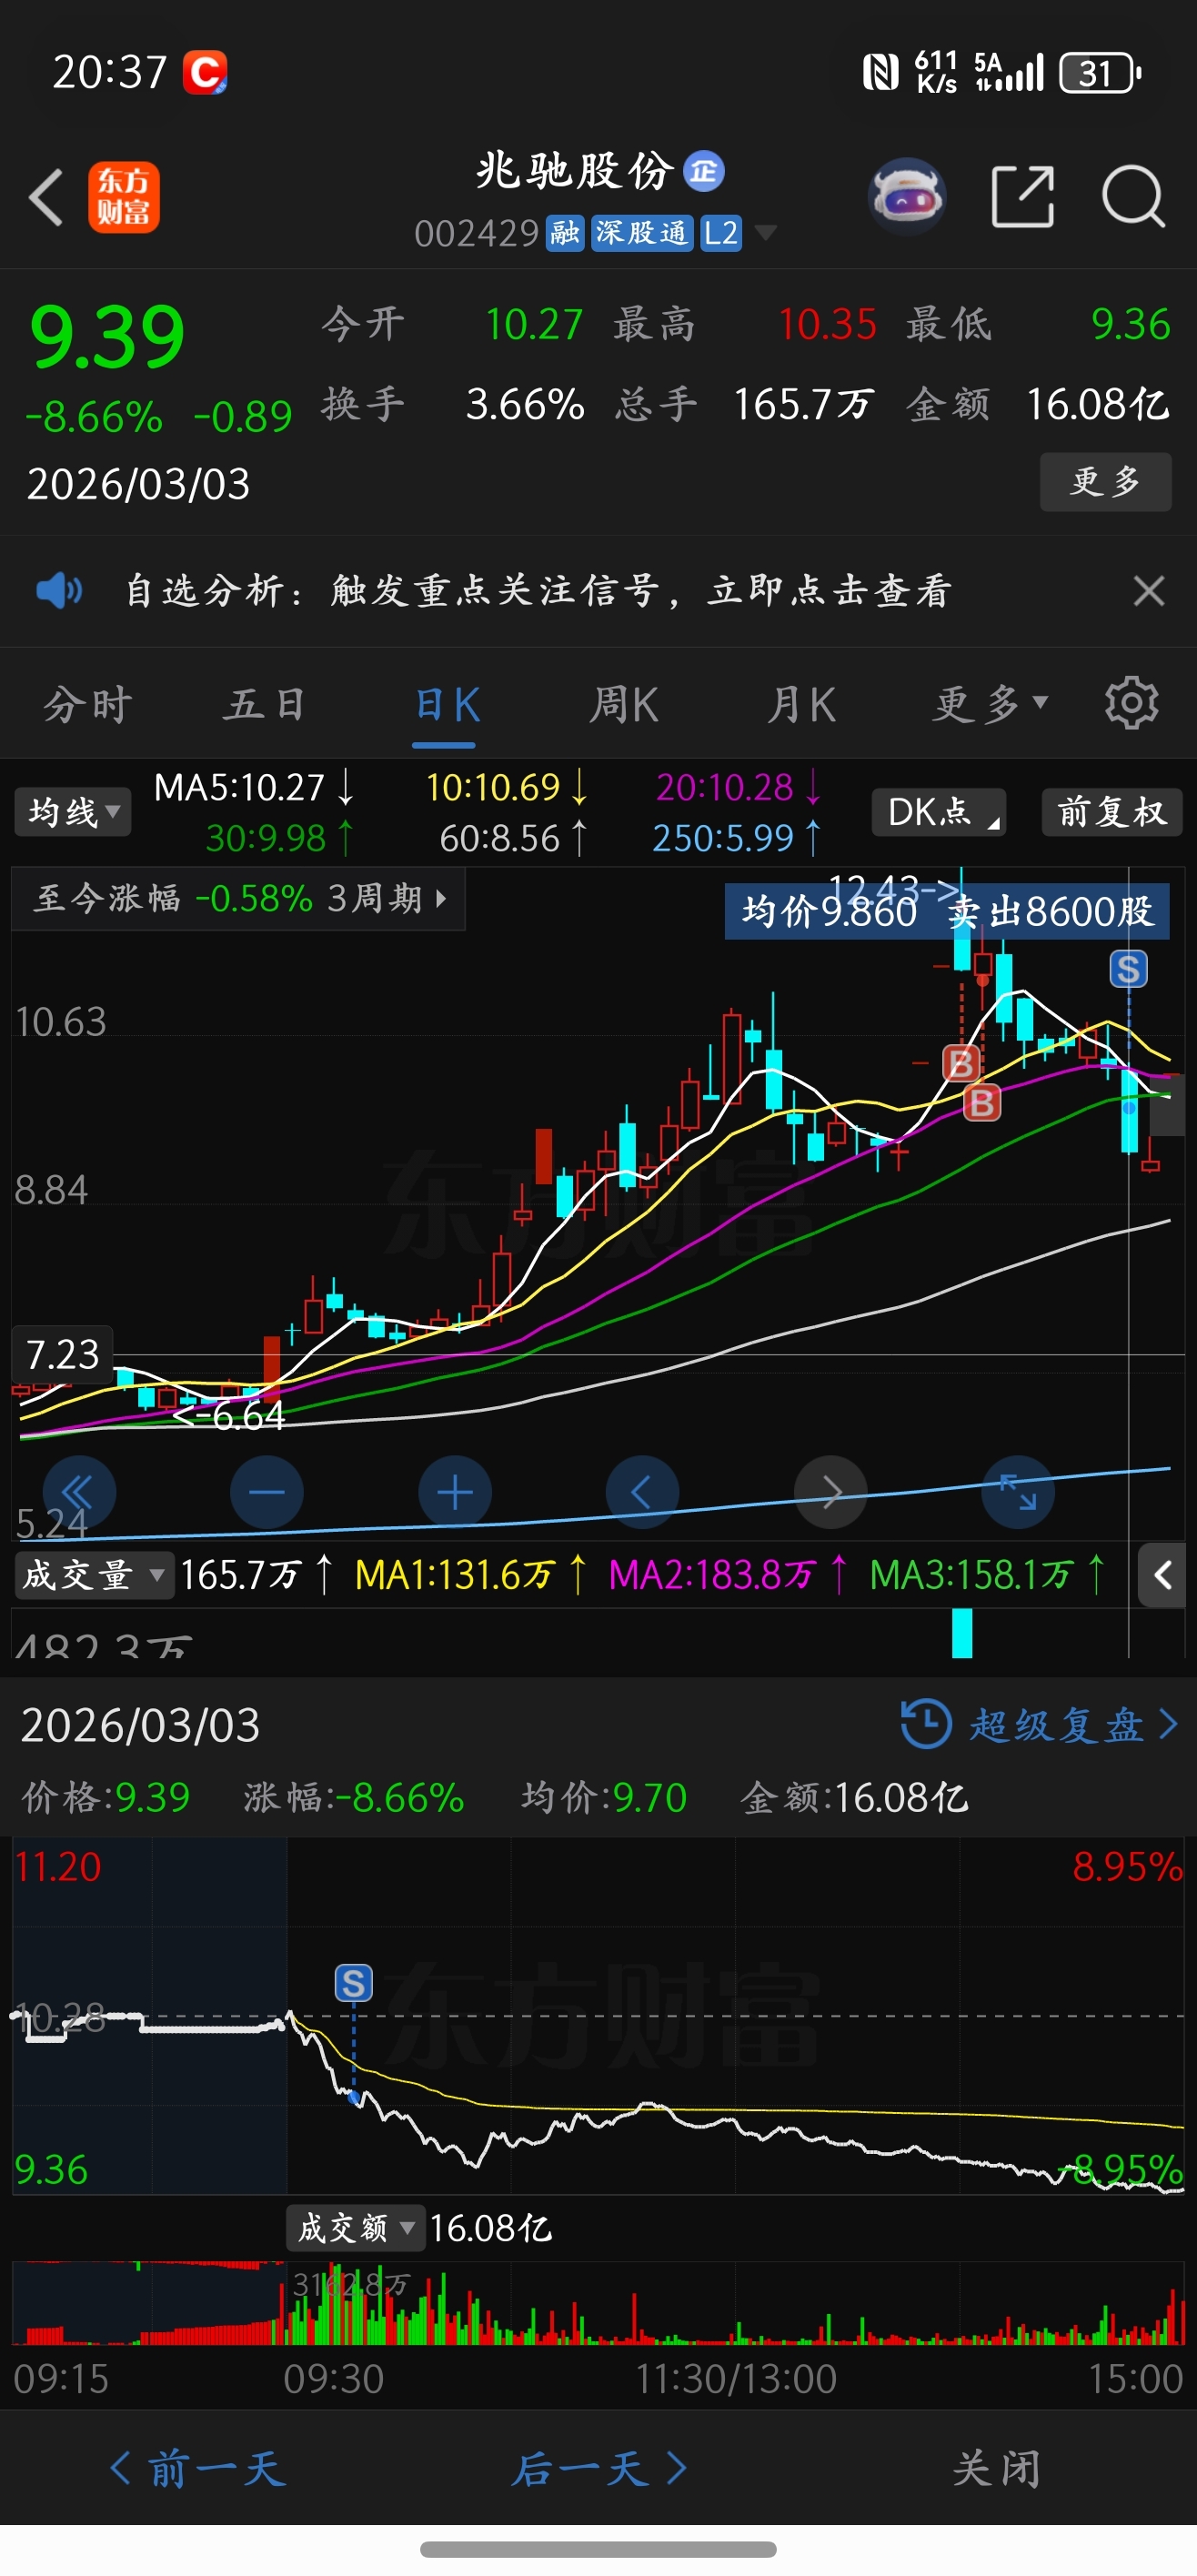Image resolution: width=1197 pixels, height=2576 pixels.
Task: Go to 后一天 next day
Action: click(599, 2468)
